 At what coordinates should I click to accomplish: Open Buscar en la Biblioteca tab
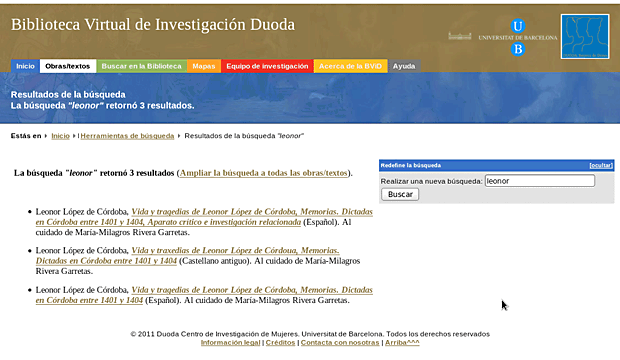(142, 66)
